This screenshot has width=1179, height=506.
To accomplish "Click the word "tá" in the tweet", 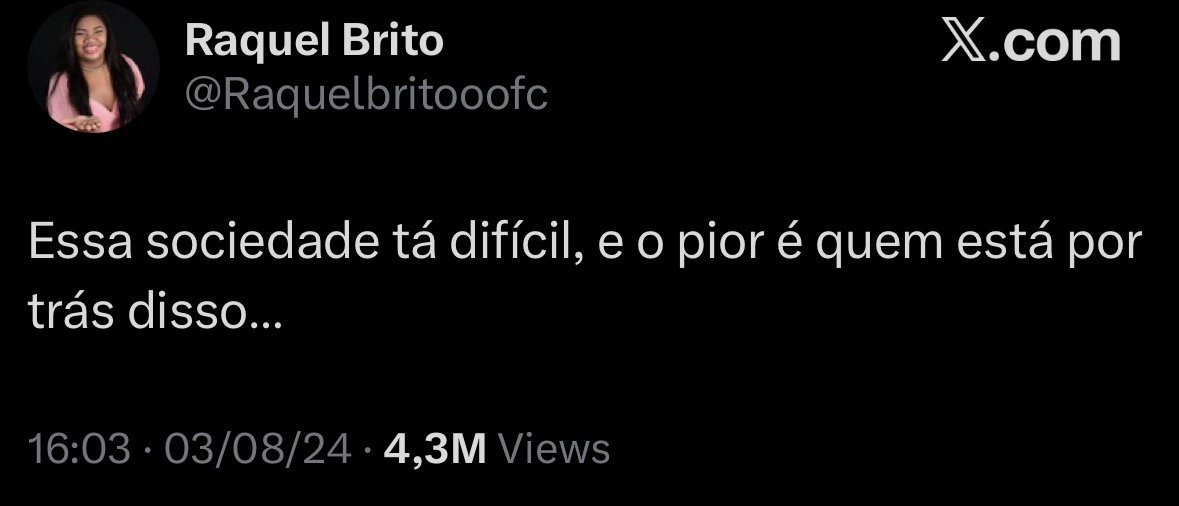I will (414, 242).
